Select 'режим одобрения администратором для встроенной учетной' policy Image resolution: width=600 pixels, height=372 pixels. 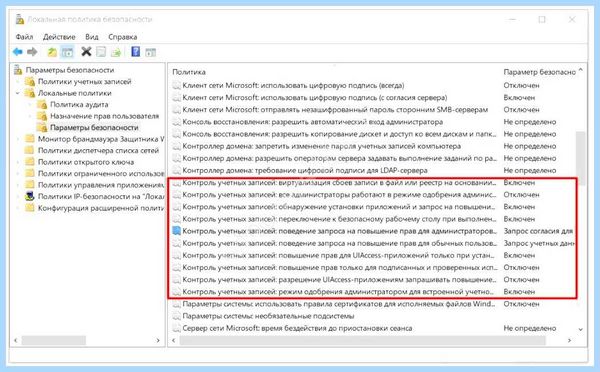(x=338, y=292)
